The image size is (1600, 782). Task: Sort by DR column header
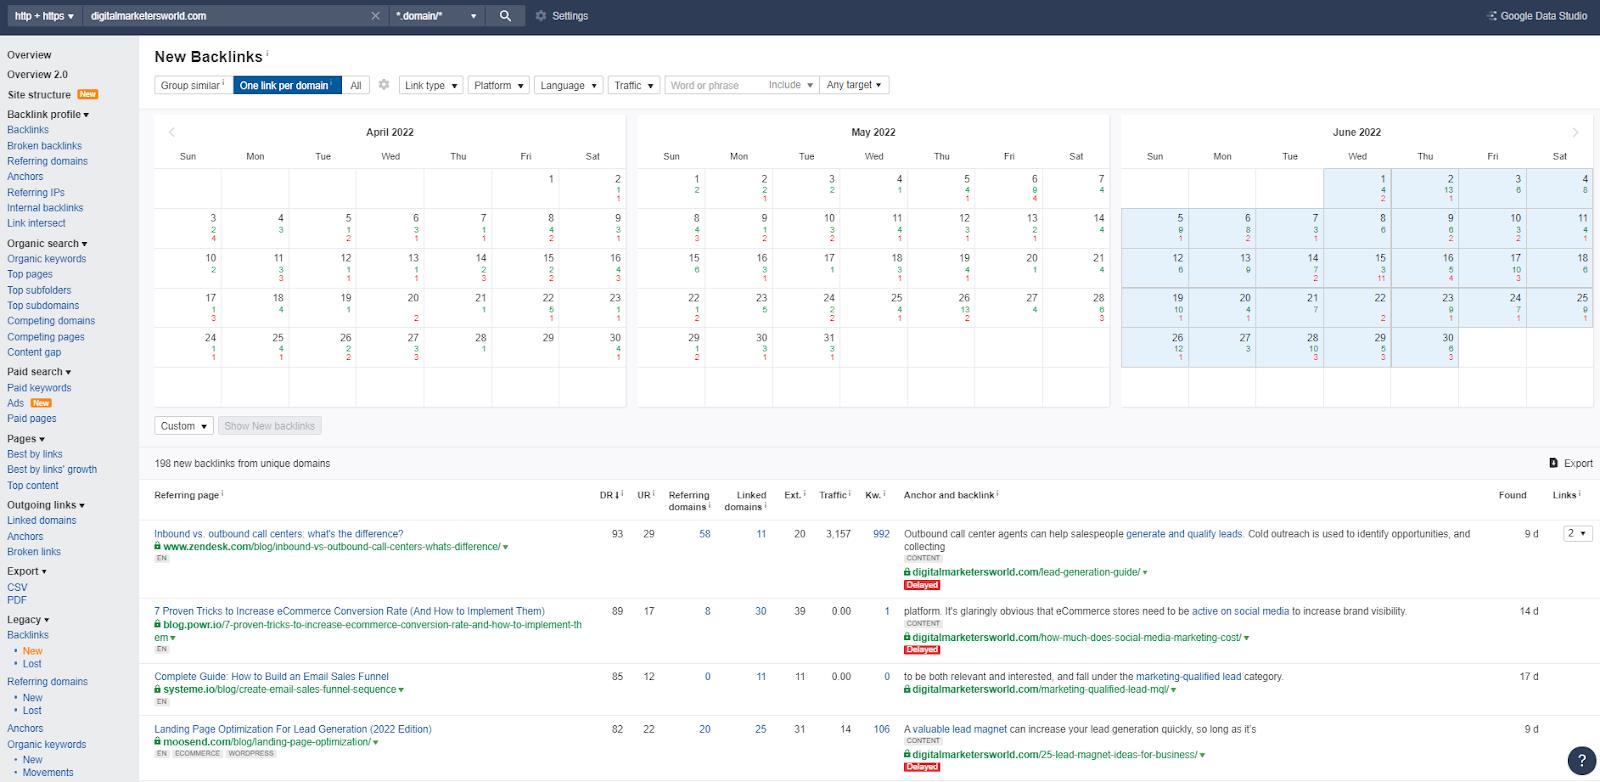[x=610, y=495]
